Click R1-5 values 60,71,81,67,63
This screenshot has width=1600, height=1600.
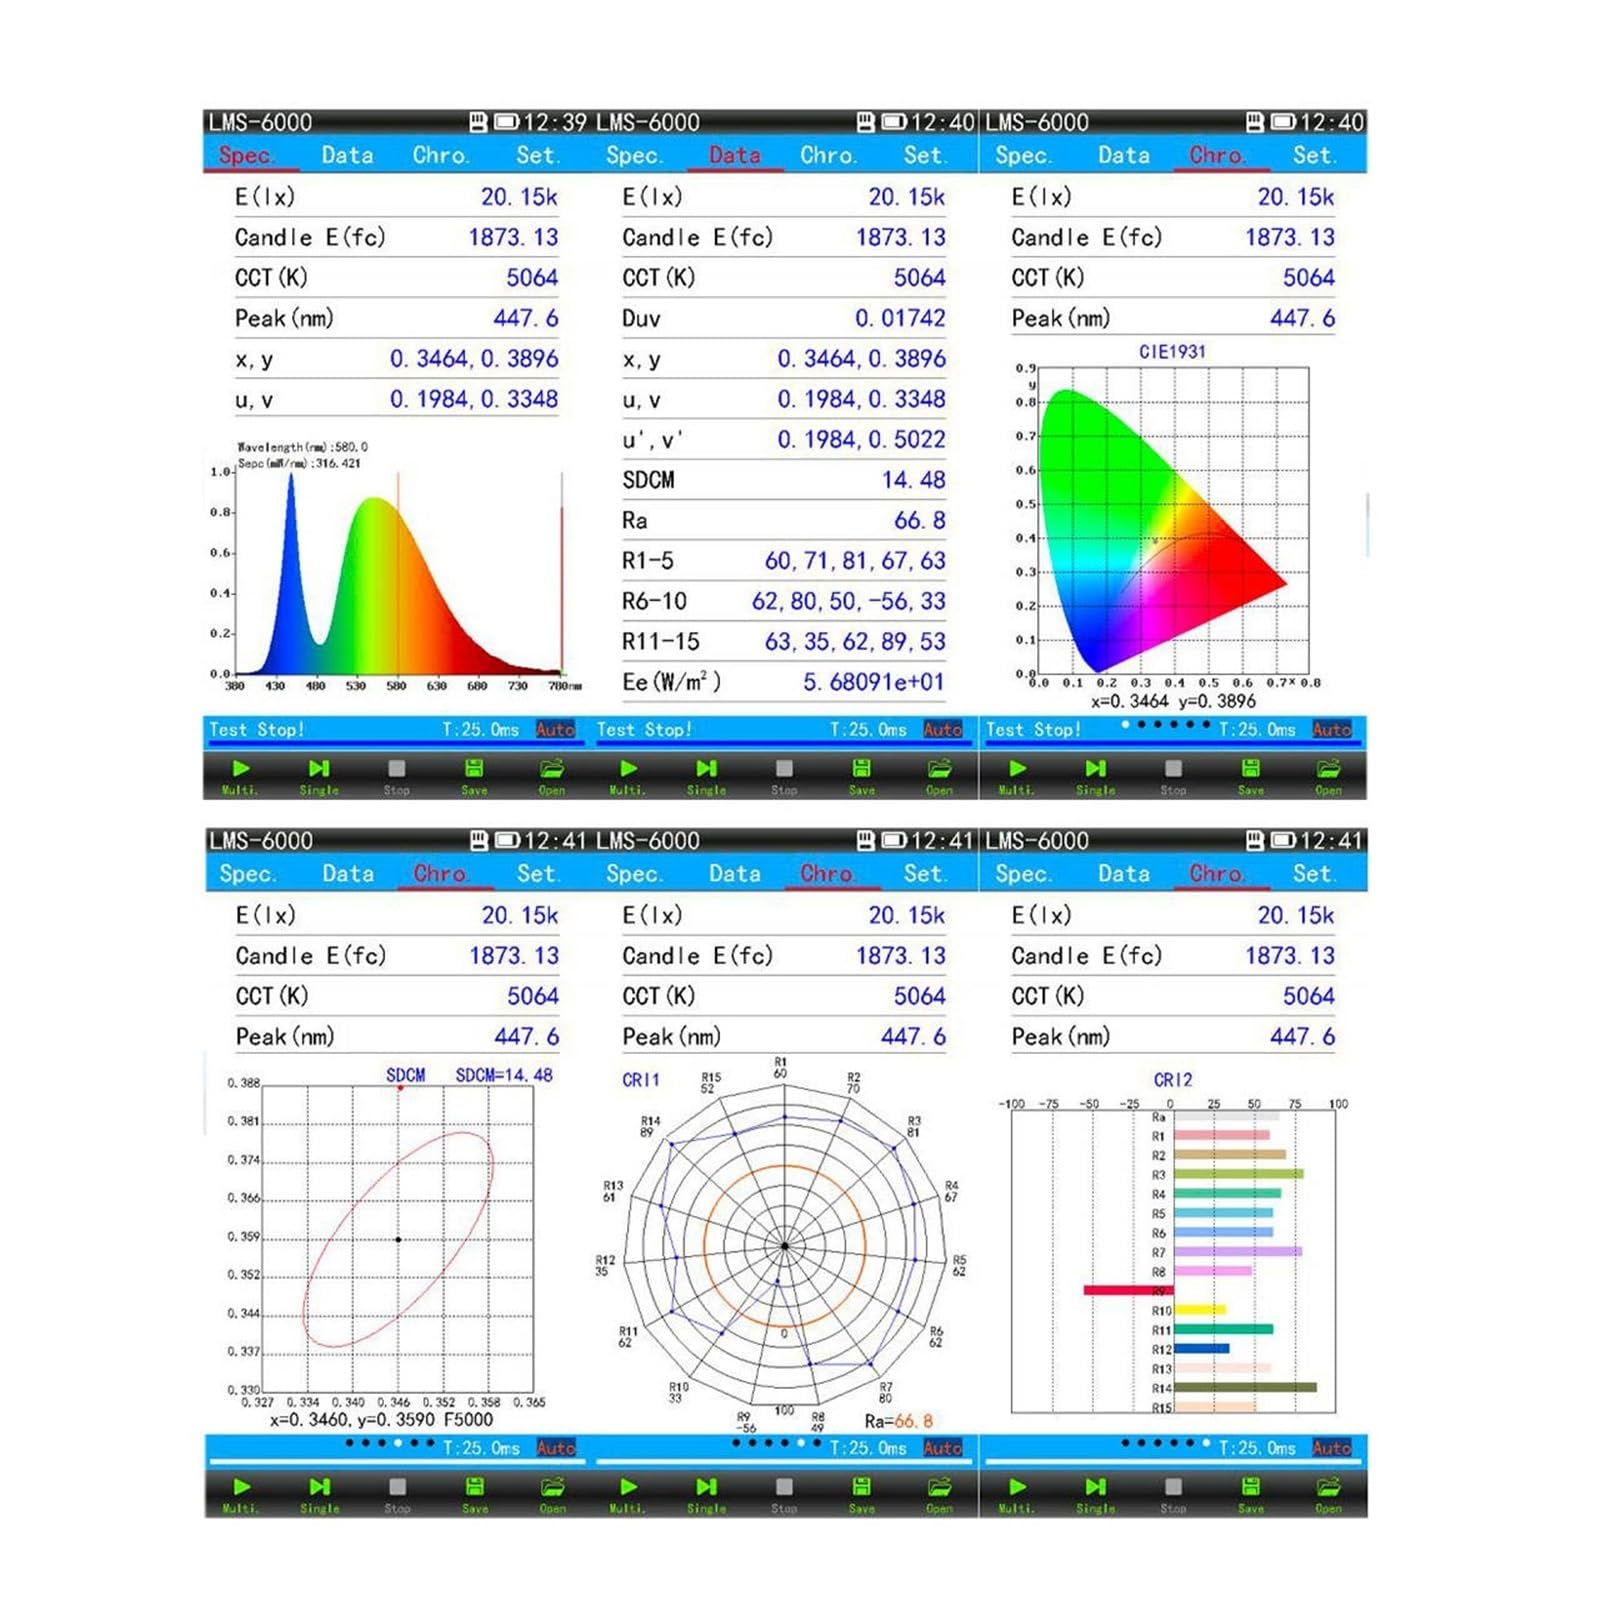click(x=855, y=561)
